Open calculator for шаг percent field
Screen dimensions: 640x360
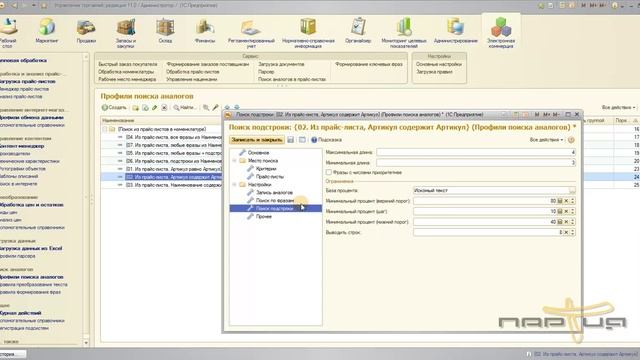[x=560, y=211]
